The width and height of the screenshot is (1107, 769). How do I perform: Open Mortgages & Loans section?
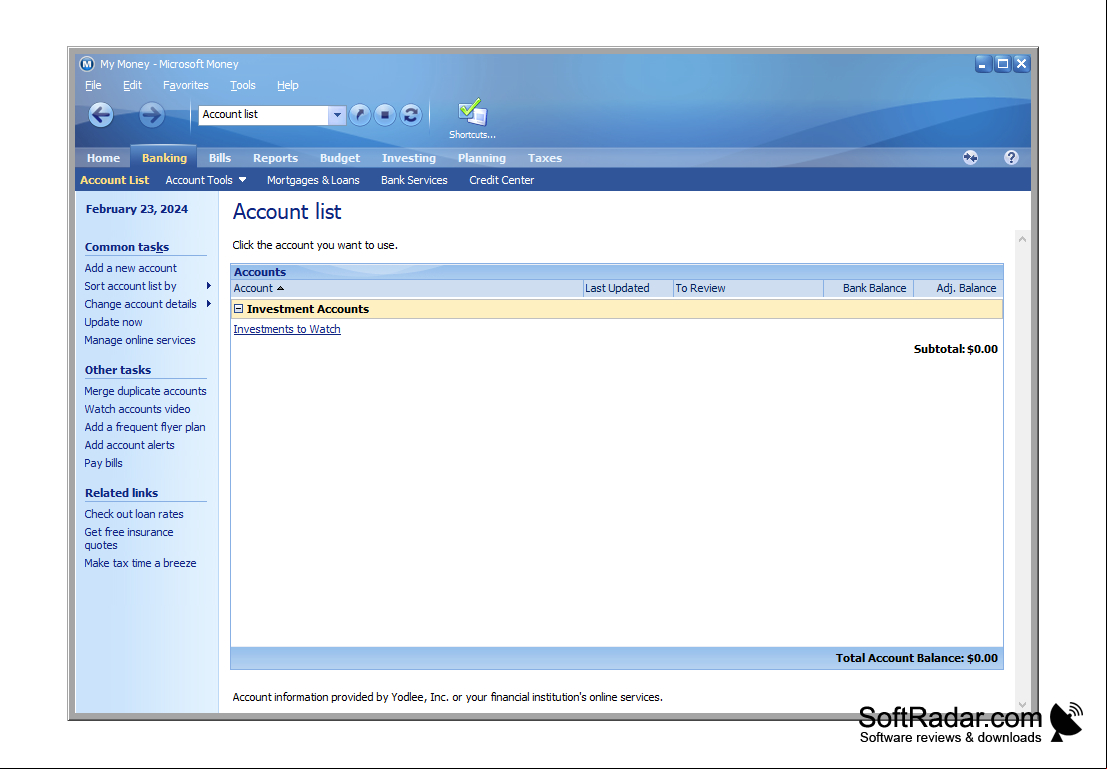pos(313,180)
